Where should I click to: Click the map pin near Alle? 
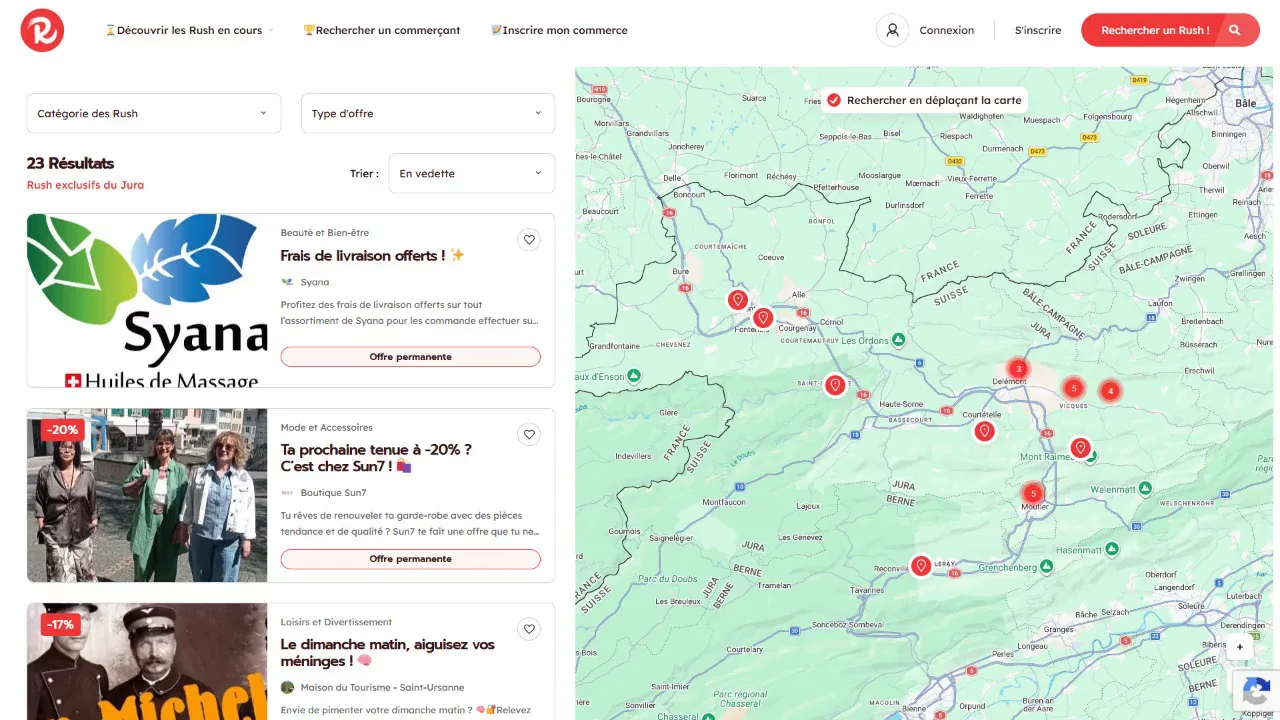(738, 299)
